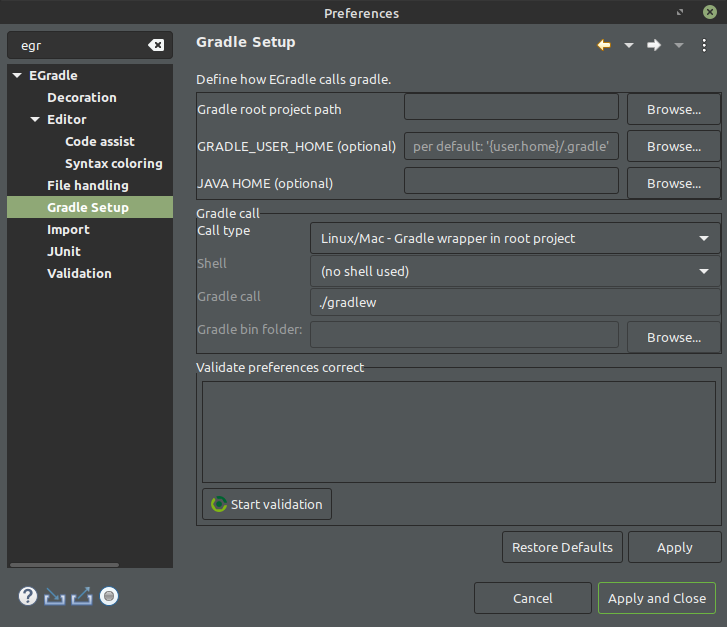Click the round Oomph preference recorder icon

[109, 596]
